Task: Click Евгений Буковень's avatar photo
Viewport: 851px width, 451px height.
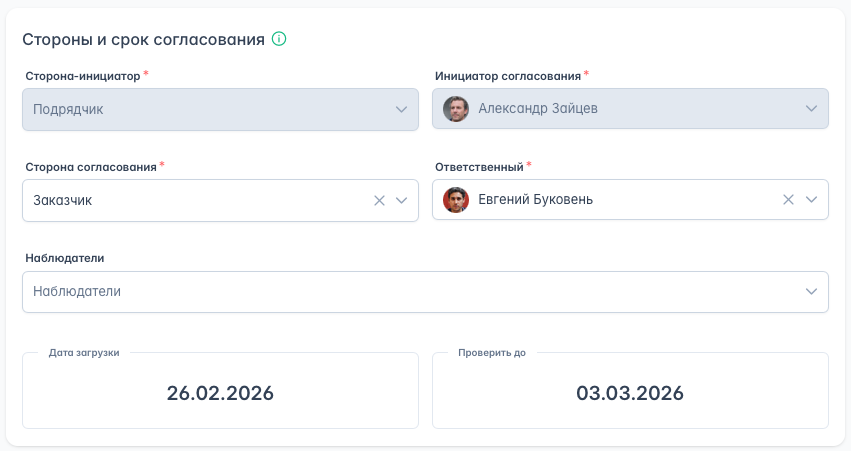Action: pos(456,200)
